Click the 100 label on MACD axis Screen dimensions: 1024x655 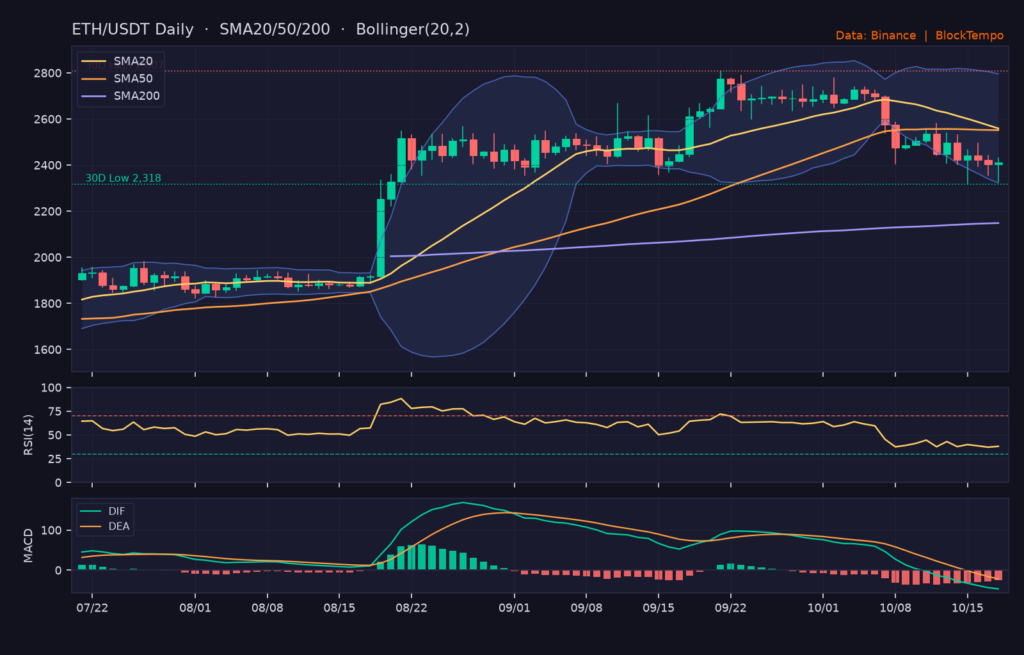(x=51, y=530)
